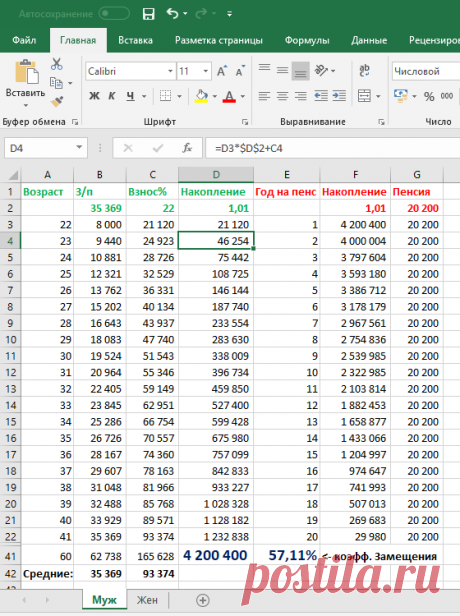
Task: Click the Wrap Text icon
Action: tap(364, 71)
